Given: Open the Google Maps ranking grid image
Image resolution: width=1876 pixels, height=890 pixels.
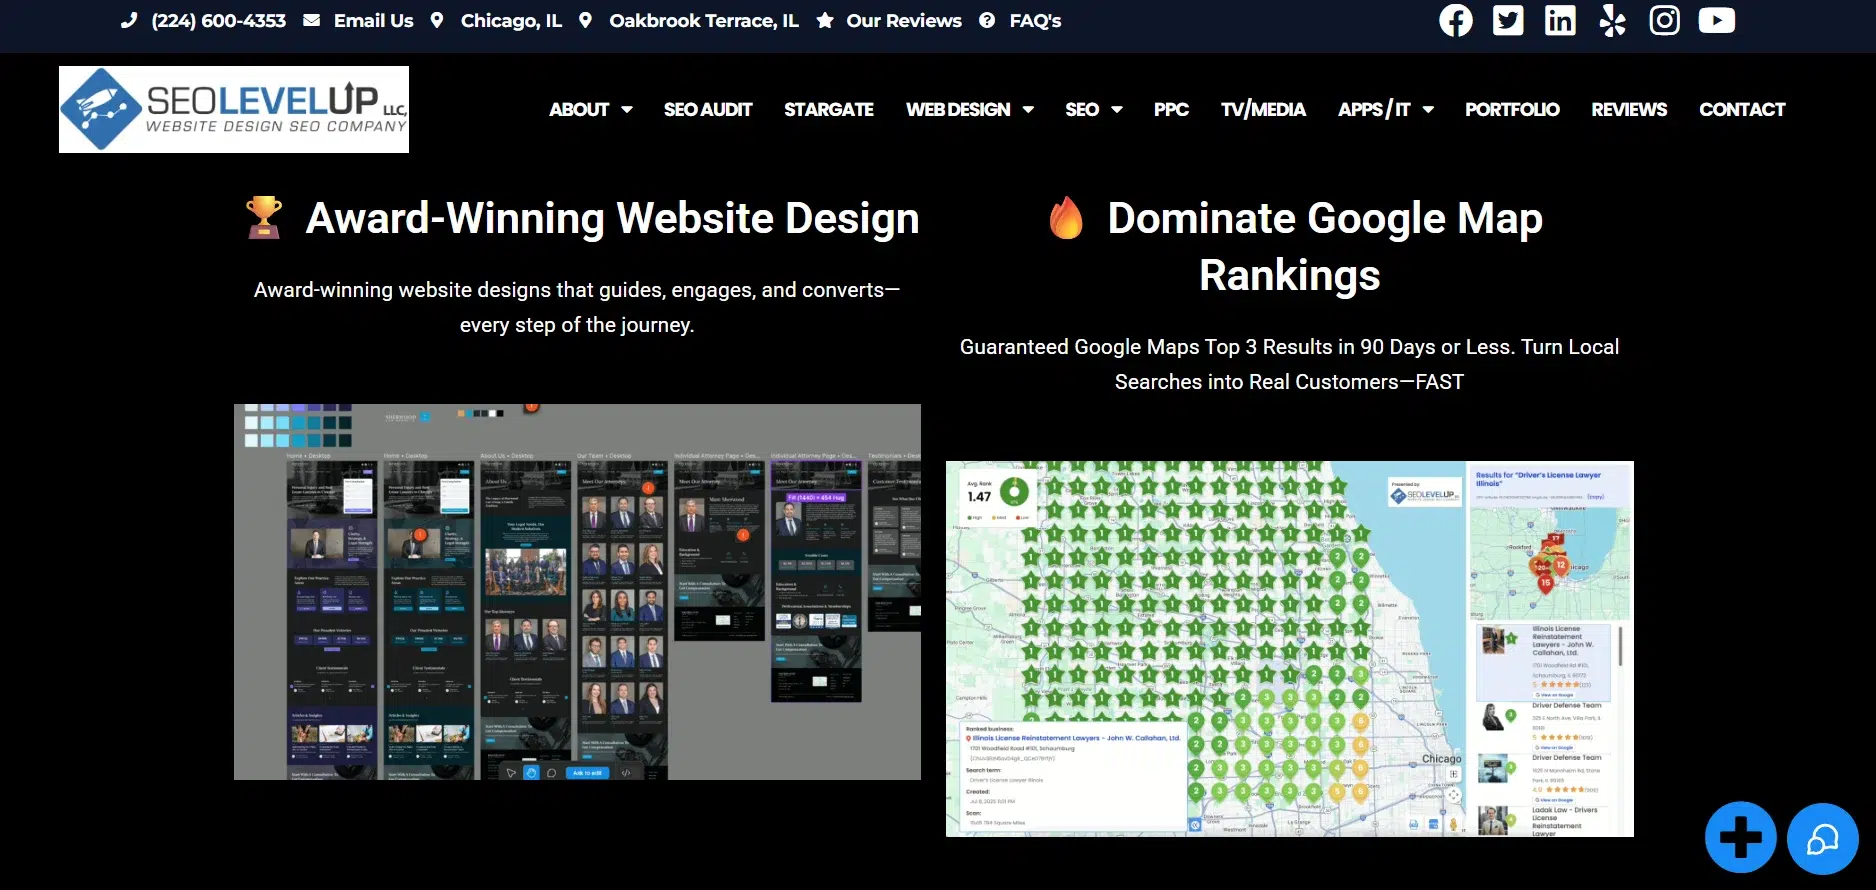Looking at the screenshot, I should pos(1290,649).
